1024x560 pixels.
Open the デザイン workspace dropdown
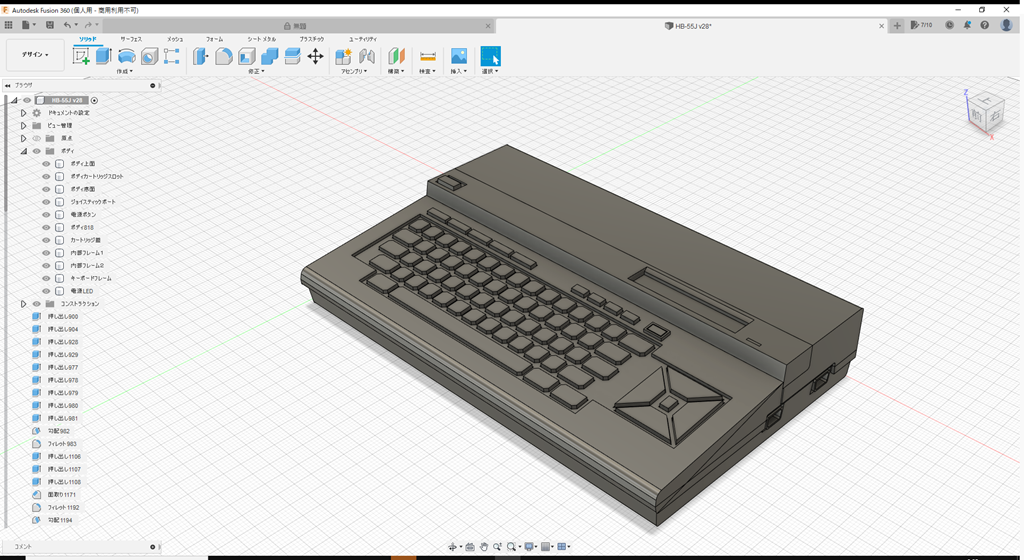[35, 55]
